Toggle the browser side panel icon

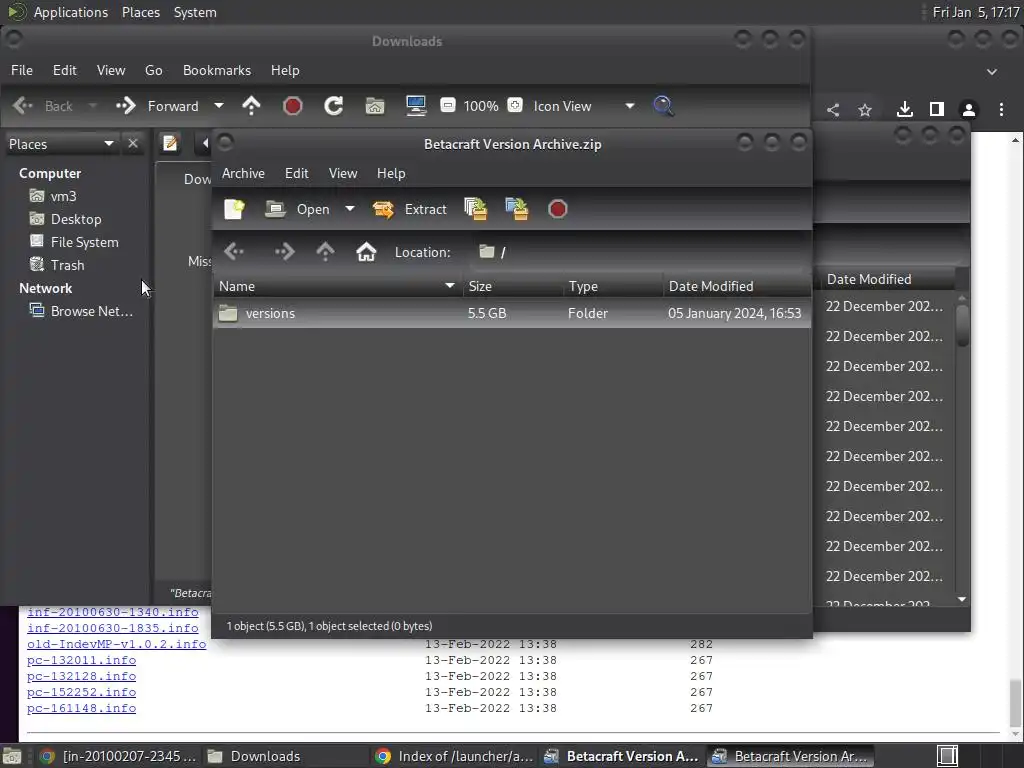tap(936, 109)
